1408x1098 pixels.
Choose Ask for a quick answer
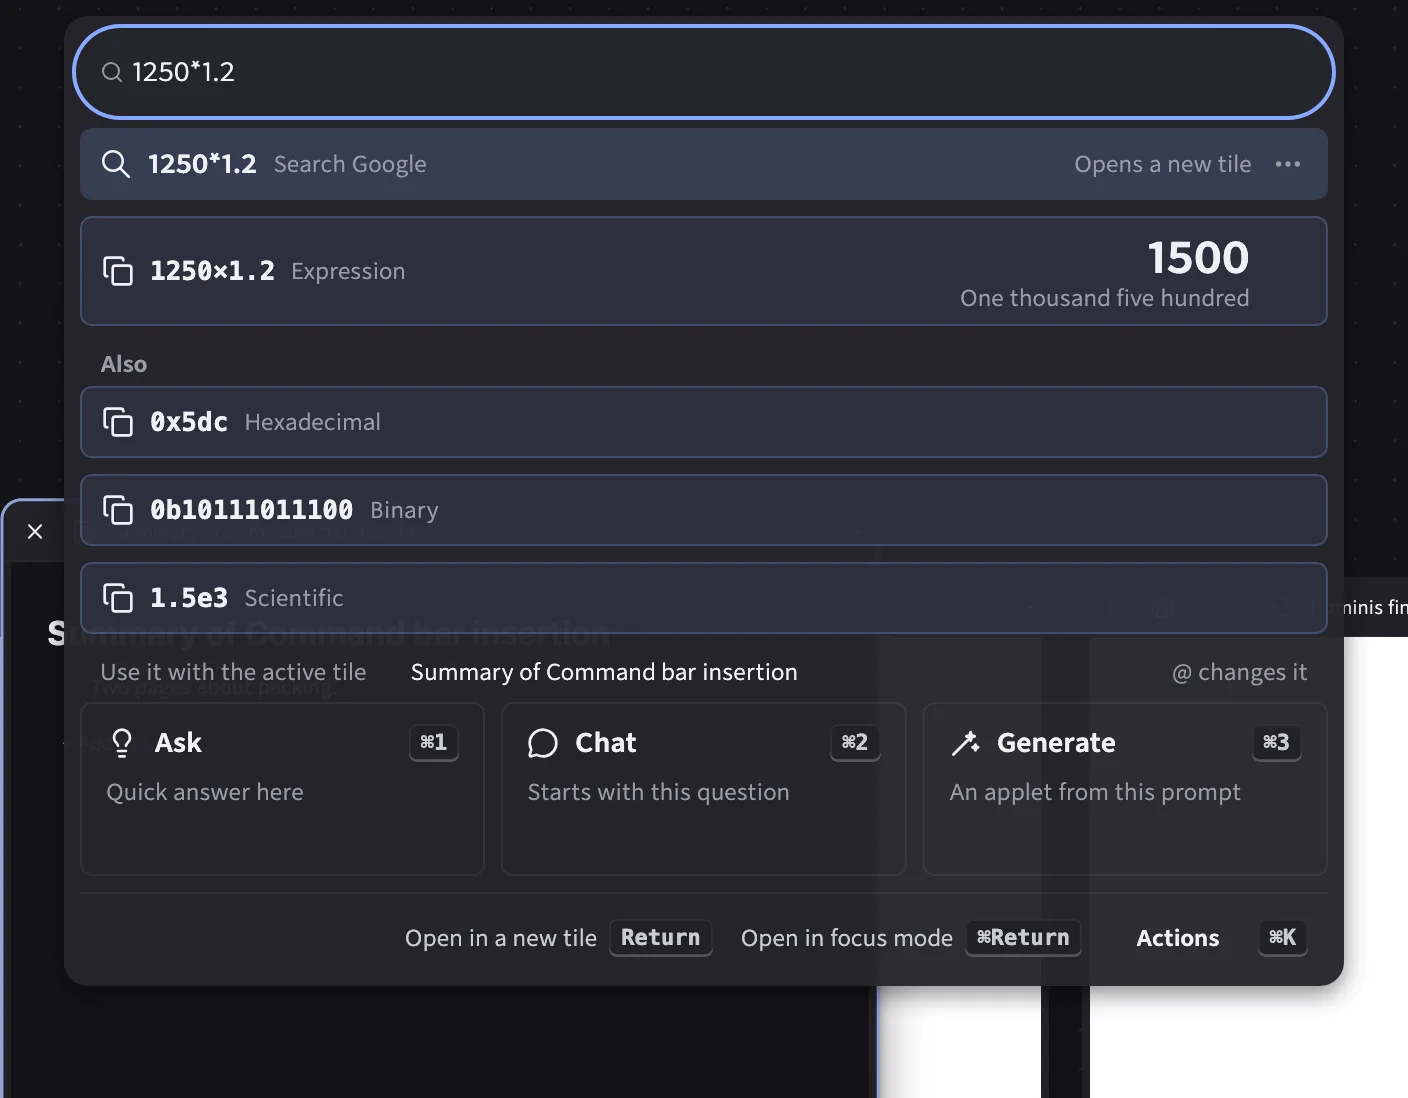pos(282,789)
